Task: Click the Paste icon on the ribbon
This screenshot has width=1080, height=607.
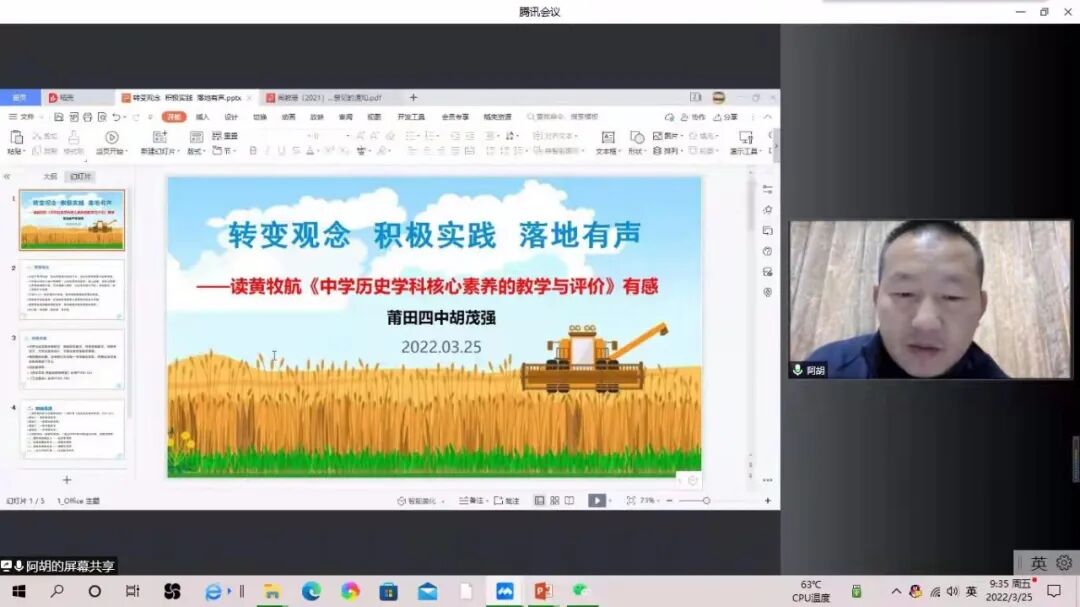Action: (x=16, y=138)
